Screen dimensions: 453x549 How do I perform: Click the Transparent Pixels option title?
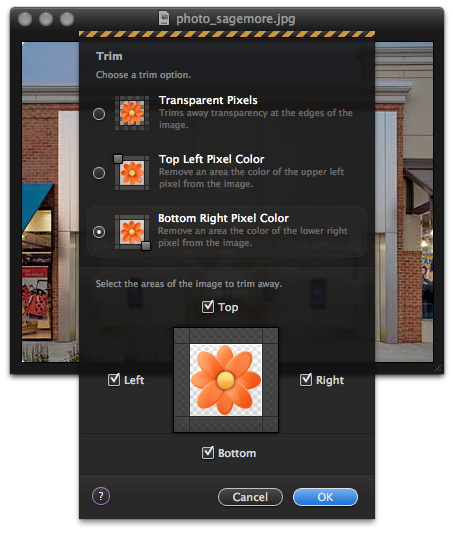(208, 100)
